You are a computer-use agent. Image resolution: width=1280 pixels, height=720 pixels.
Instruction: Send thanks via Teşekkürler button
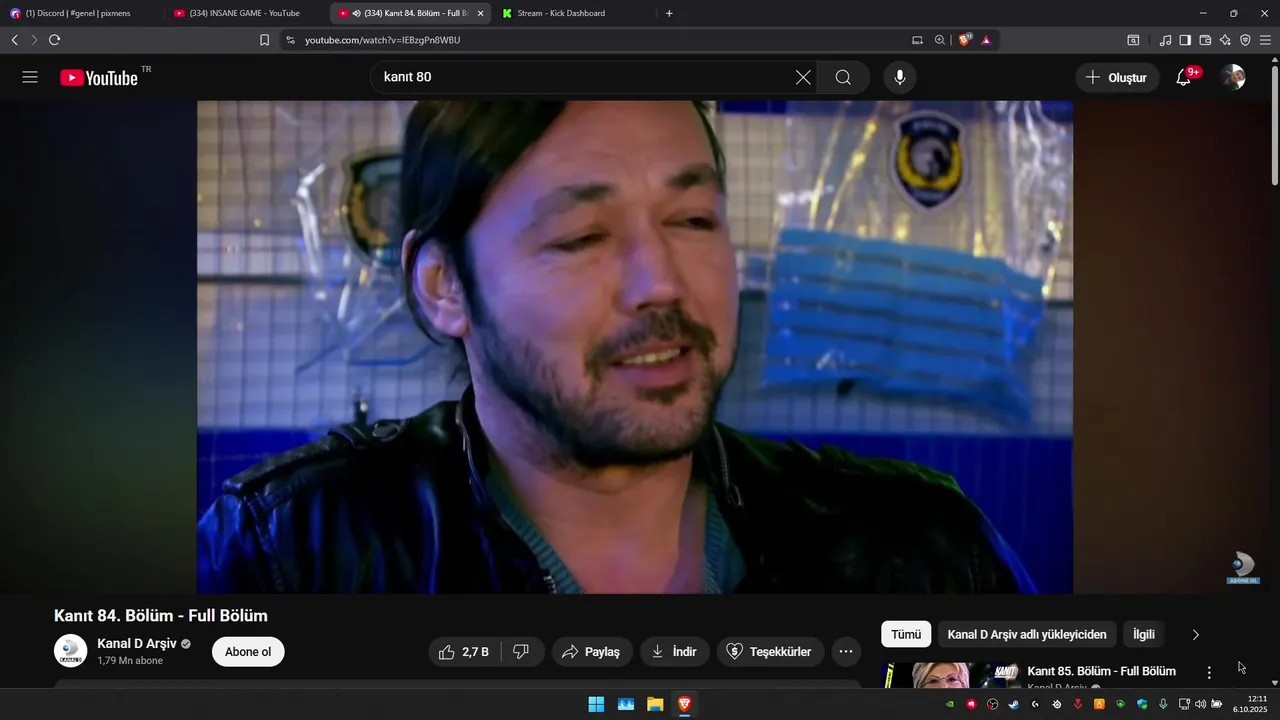pyautogui.click(x=770, y=652)
